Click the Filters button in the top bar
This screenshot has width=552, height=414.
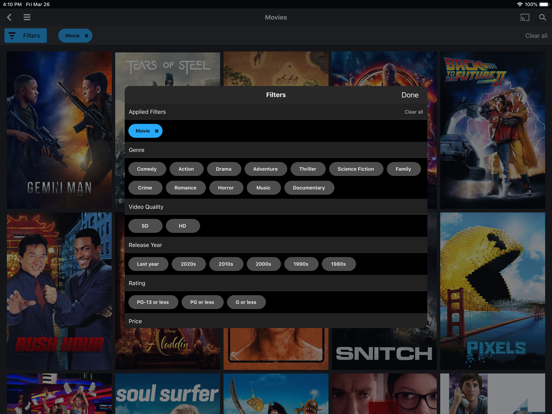(25, 36)
